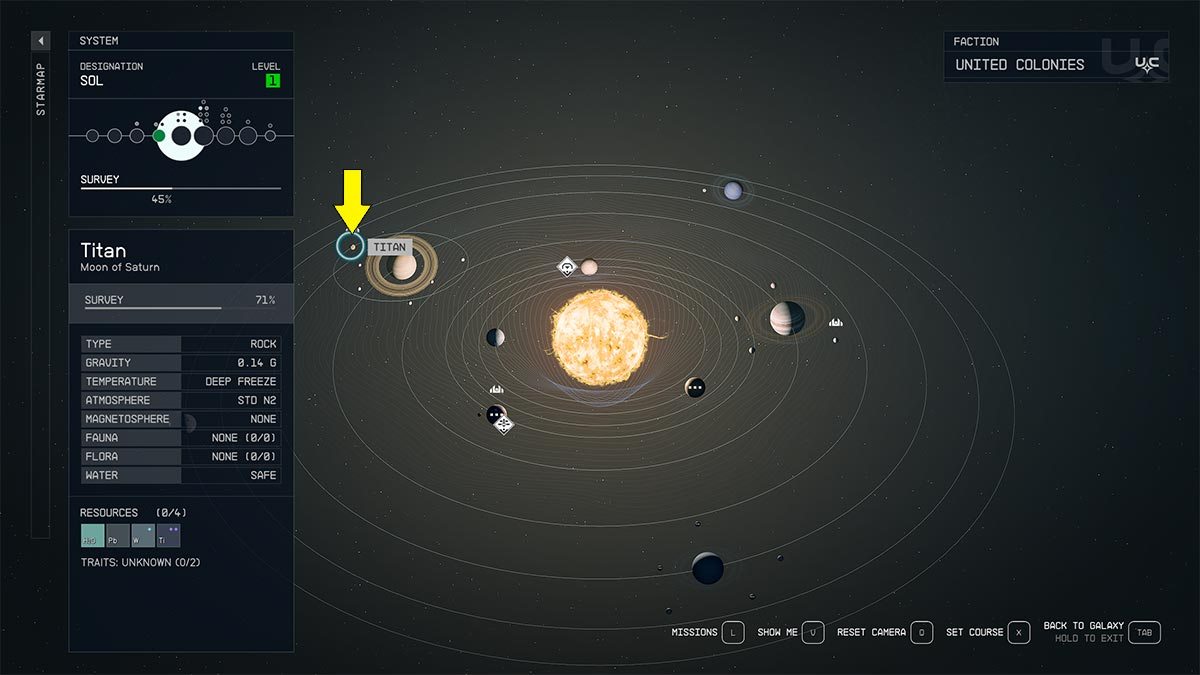Select the FAUNA NONE (0/0) row
The image size is (1200, 675).
click(181, 438)
